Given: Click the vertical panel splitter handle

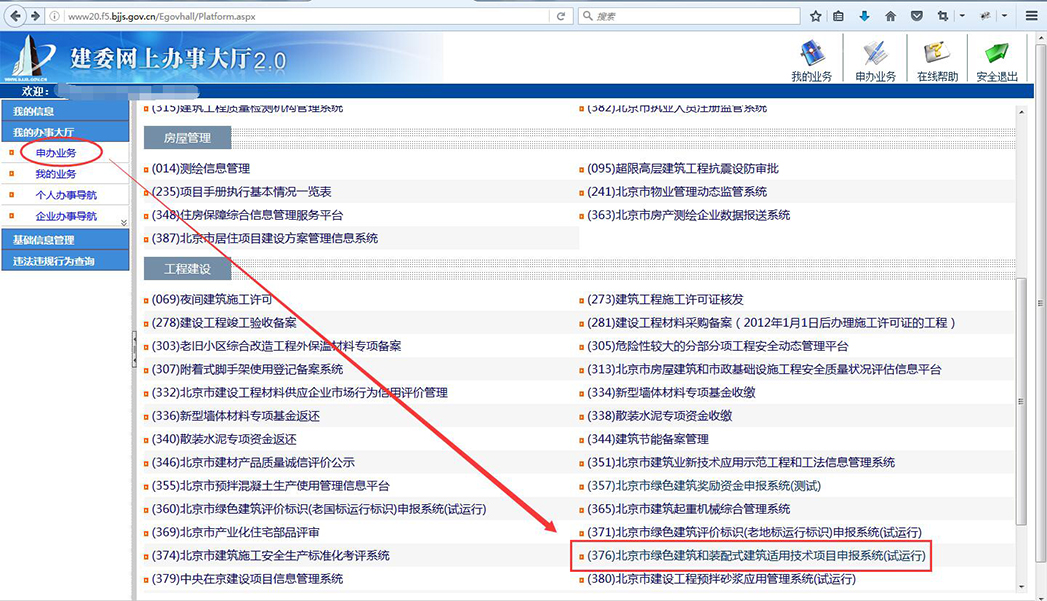Looking at the screenshot, I should pos(134,349).
